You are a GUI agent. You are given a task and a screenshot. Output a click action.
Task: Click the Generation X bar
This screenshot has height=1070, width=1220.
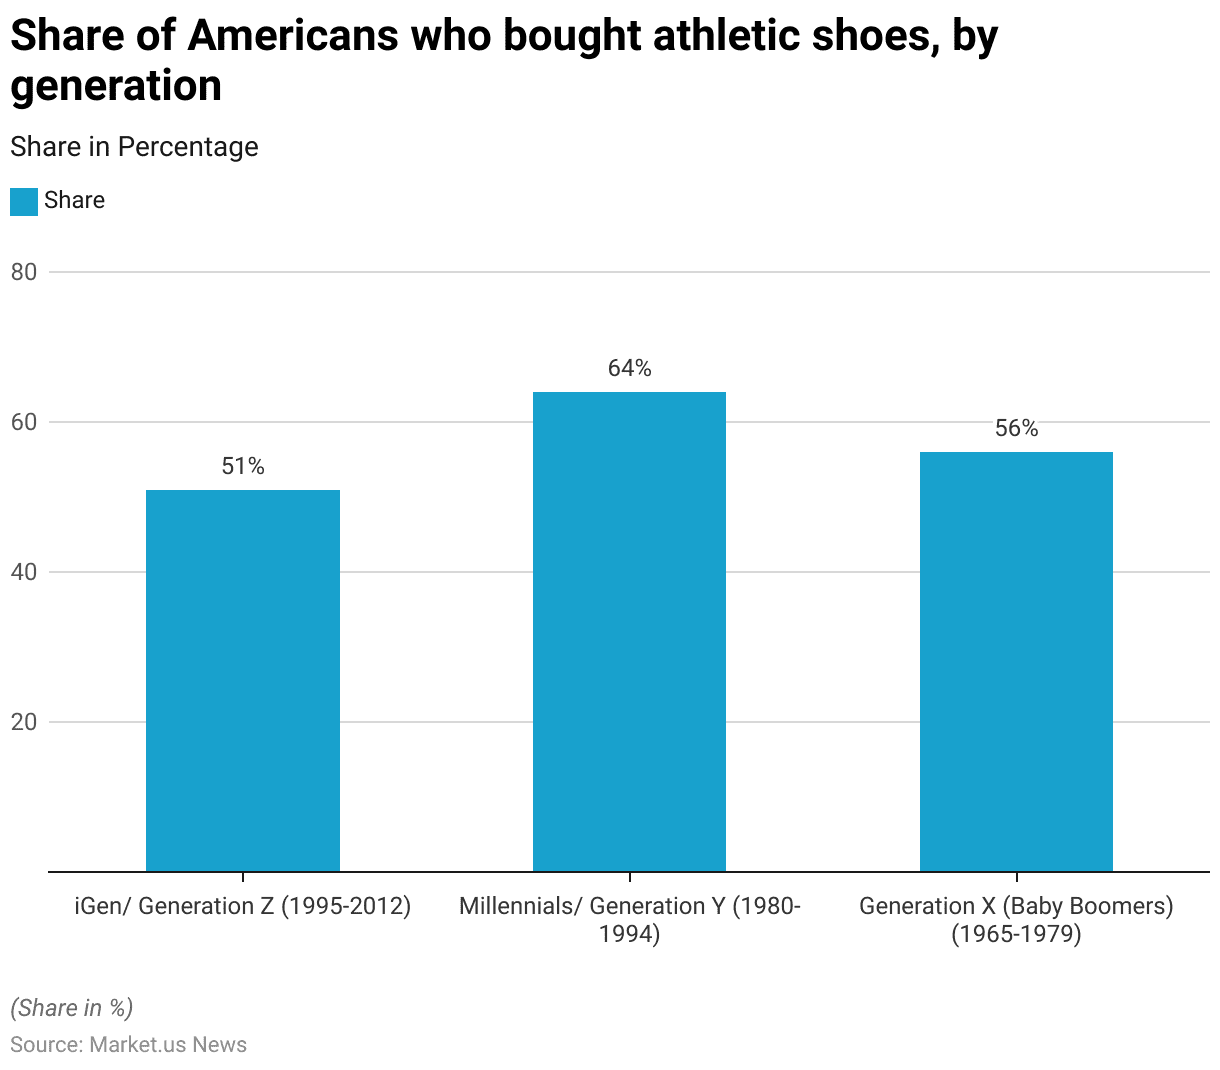tap(1016, 662)
